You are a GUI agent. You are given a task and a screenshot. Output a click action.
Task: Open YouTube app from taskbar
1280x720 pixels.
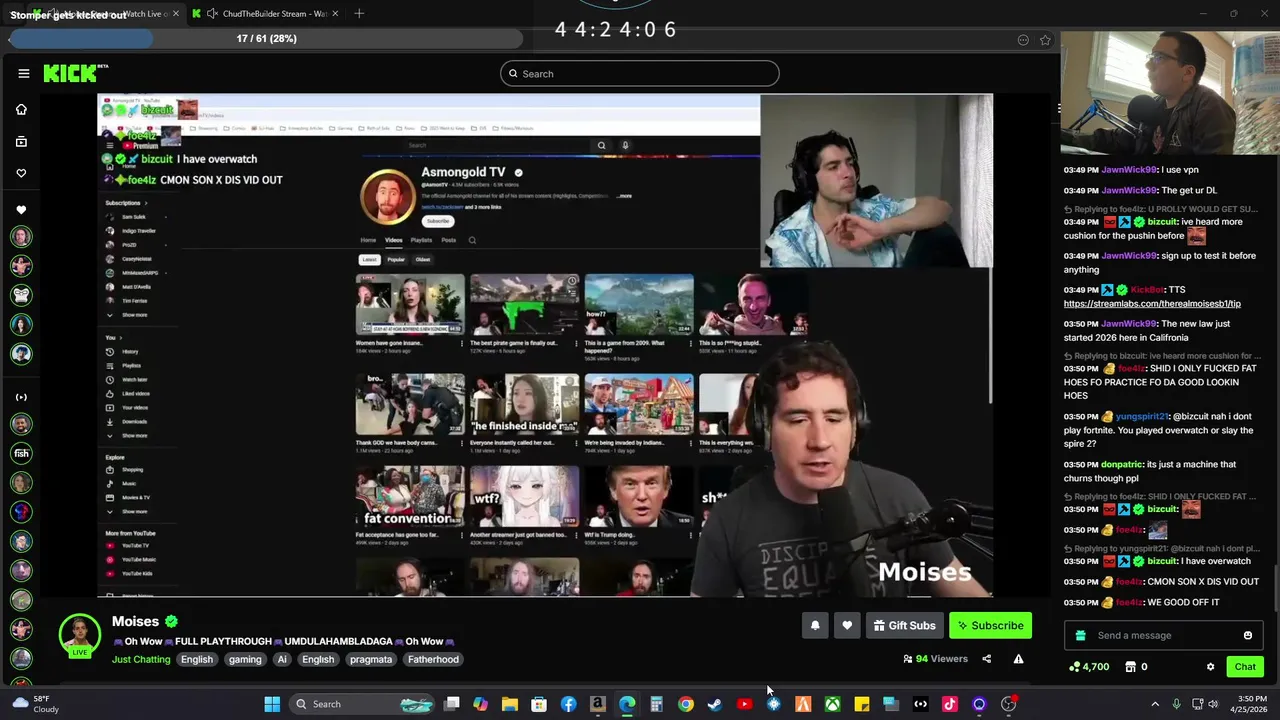(x=744, y=704)
